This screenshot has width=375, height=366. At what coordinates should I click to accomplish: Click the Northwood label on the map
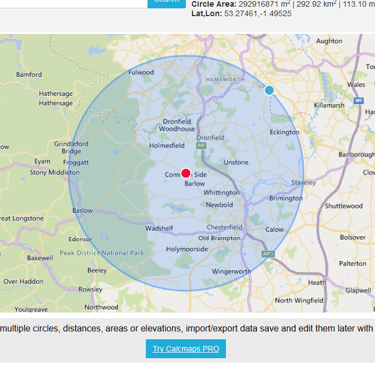(x=101, y=307)
